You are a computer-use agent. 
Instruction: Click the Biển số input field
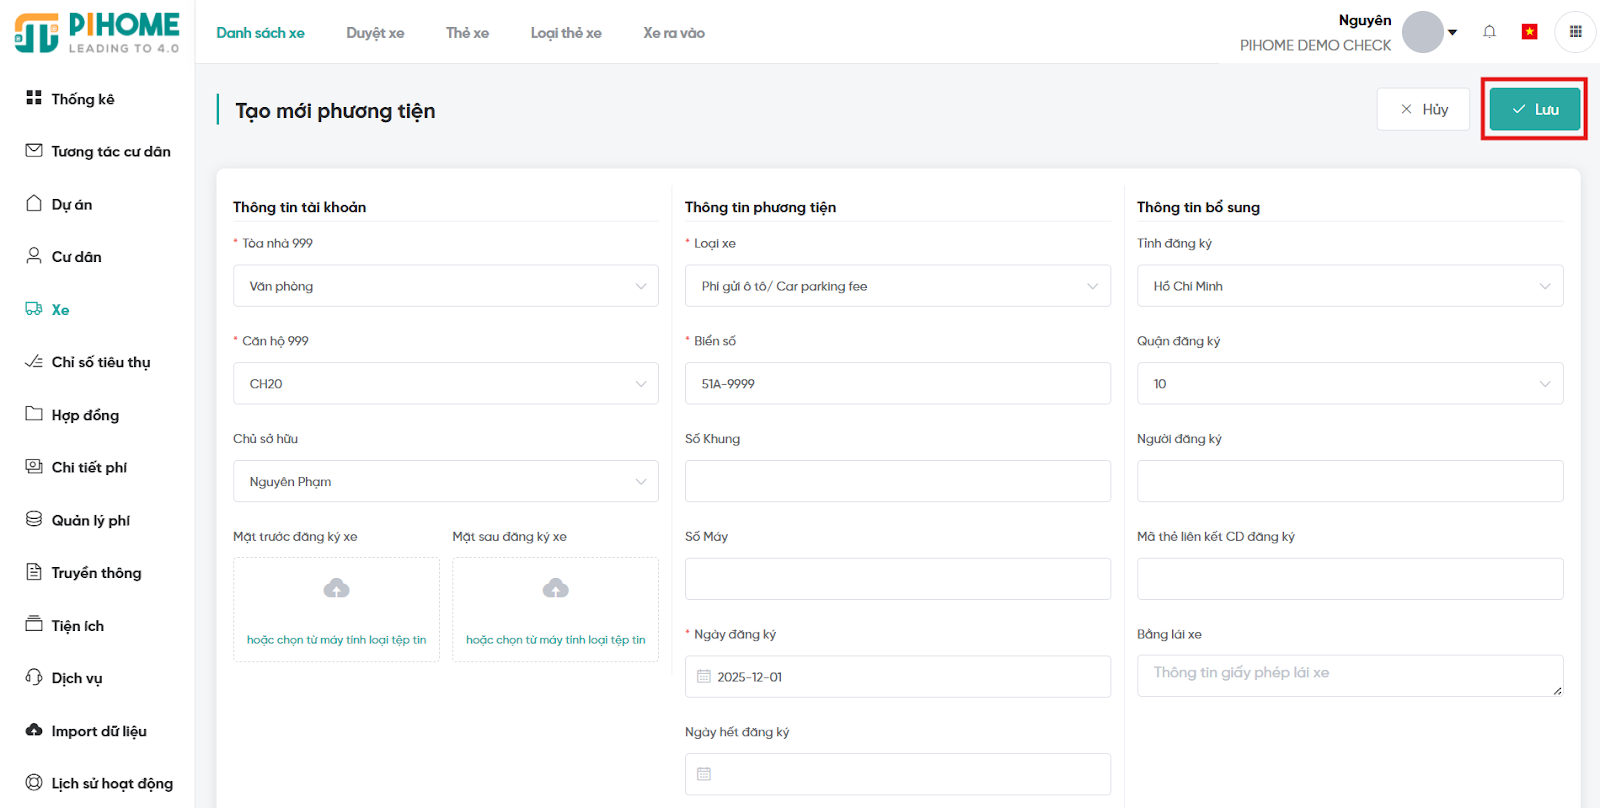pyautogui.click(x=897, y=384)
